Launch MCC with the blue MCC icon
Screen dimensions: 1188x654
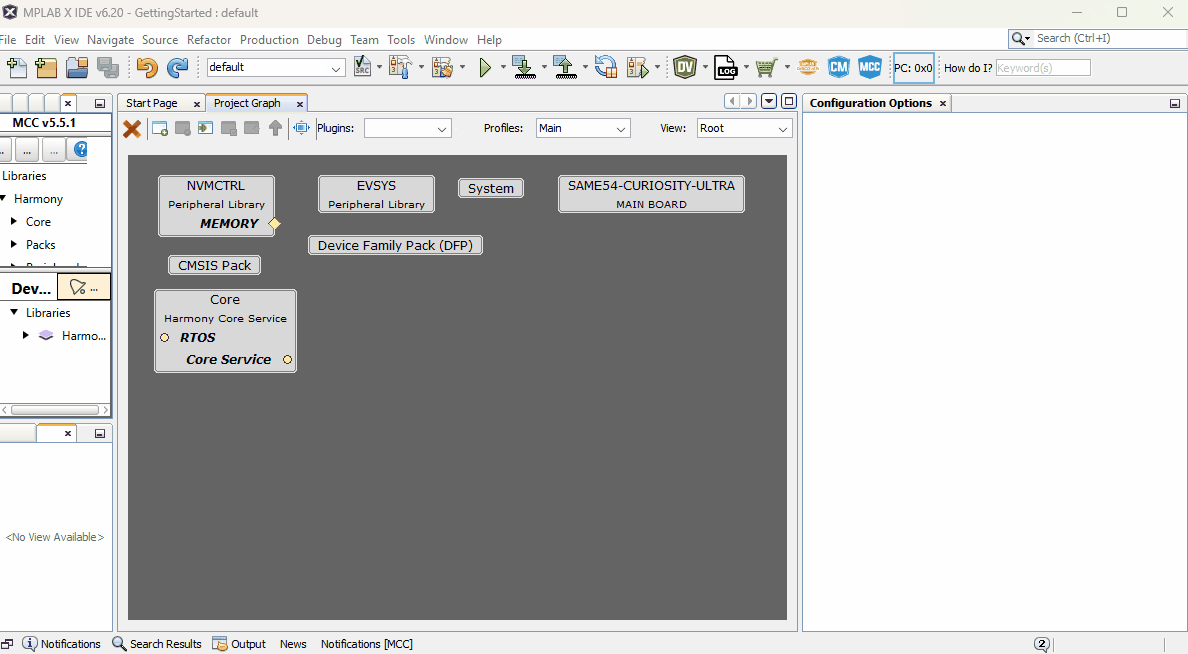(870, 67)
